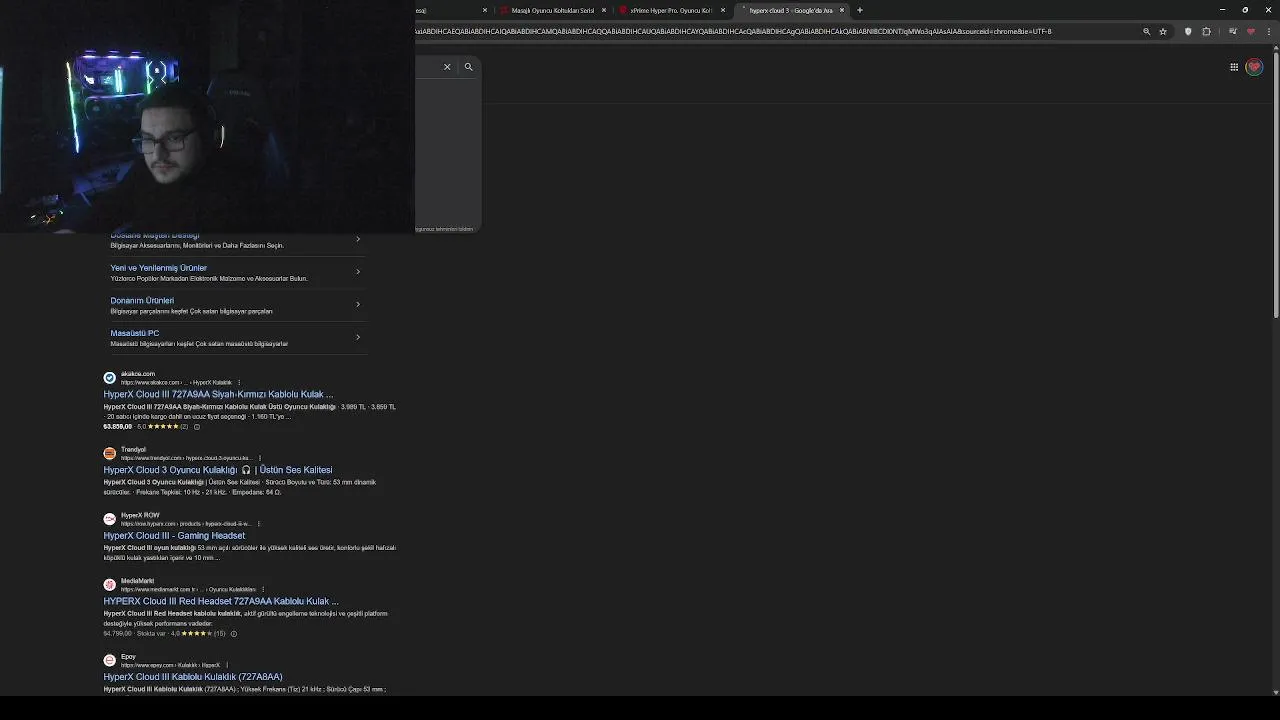Image resolution: width=1280 pixels, height=720 pixels.
Task: Click the Chrome address bar URL
Action: [733, 31]
